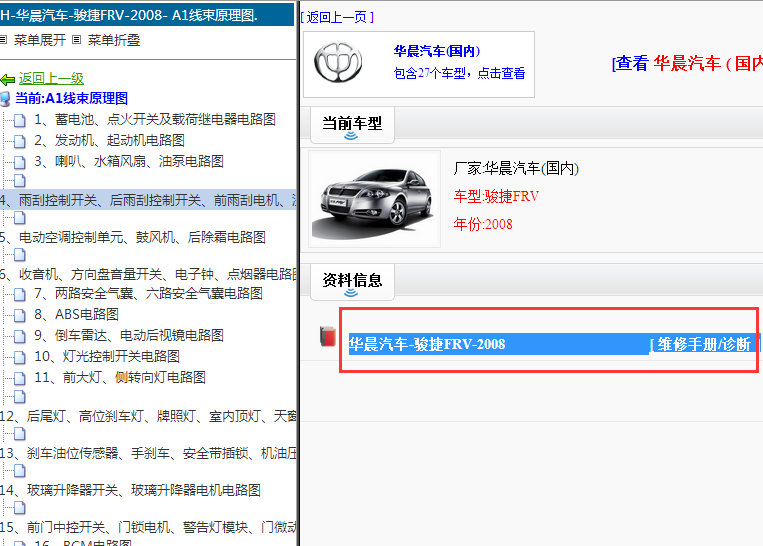This screenshot has height=546, width=763.
Task: Open 1、蓄电池、点火开关及载荷继电器电路图
Action: coord(155,119)
